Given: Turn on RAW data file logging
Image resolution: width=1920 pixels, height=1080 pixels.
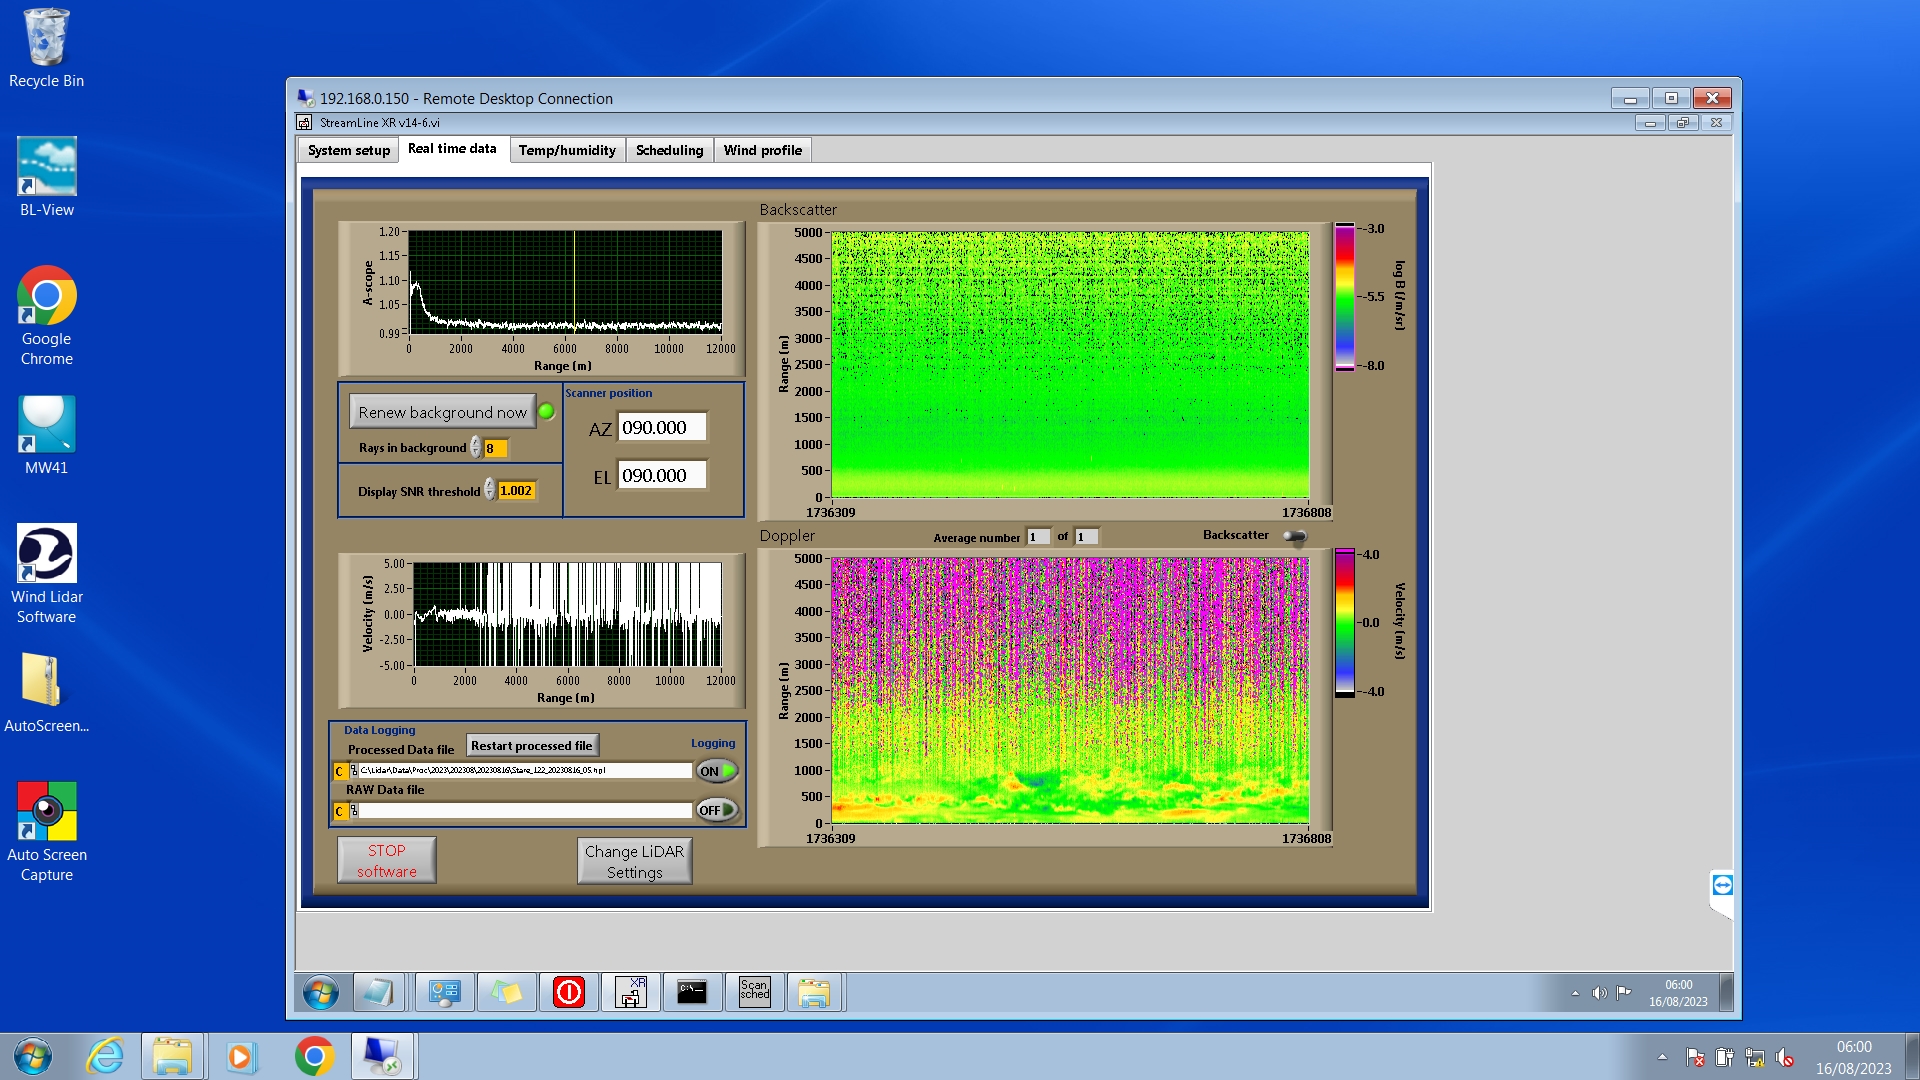Looking at the screenshot, I should [x=717, y=810].
